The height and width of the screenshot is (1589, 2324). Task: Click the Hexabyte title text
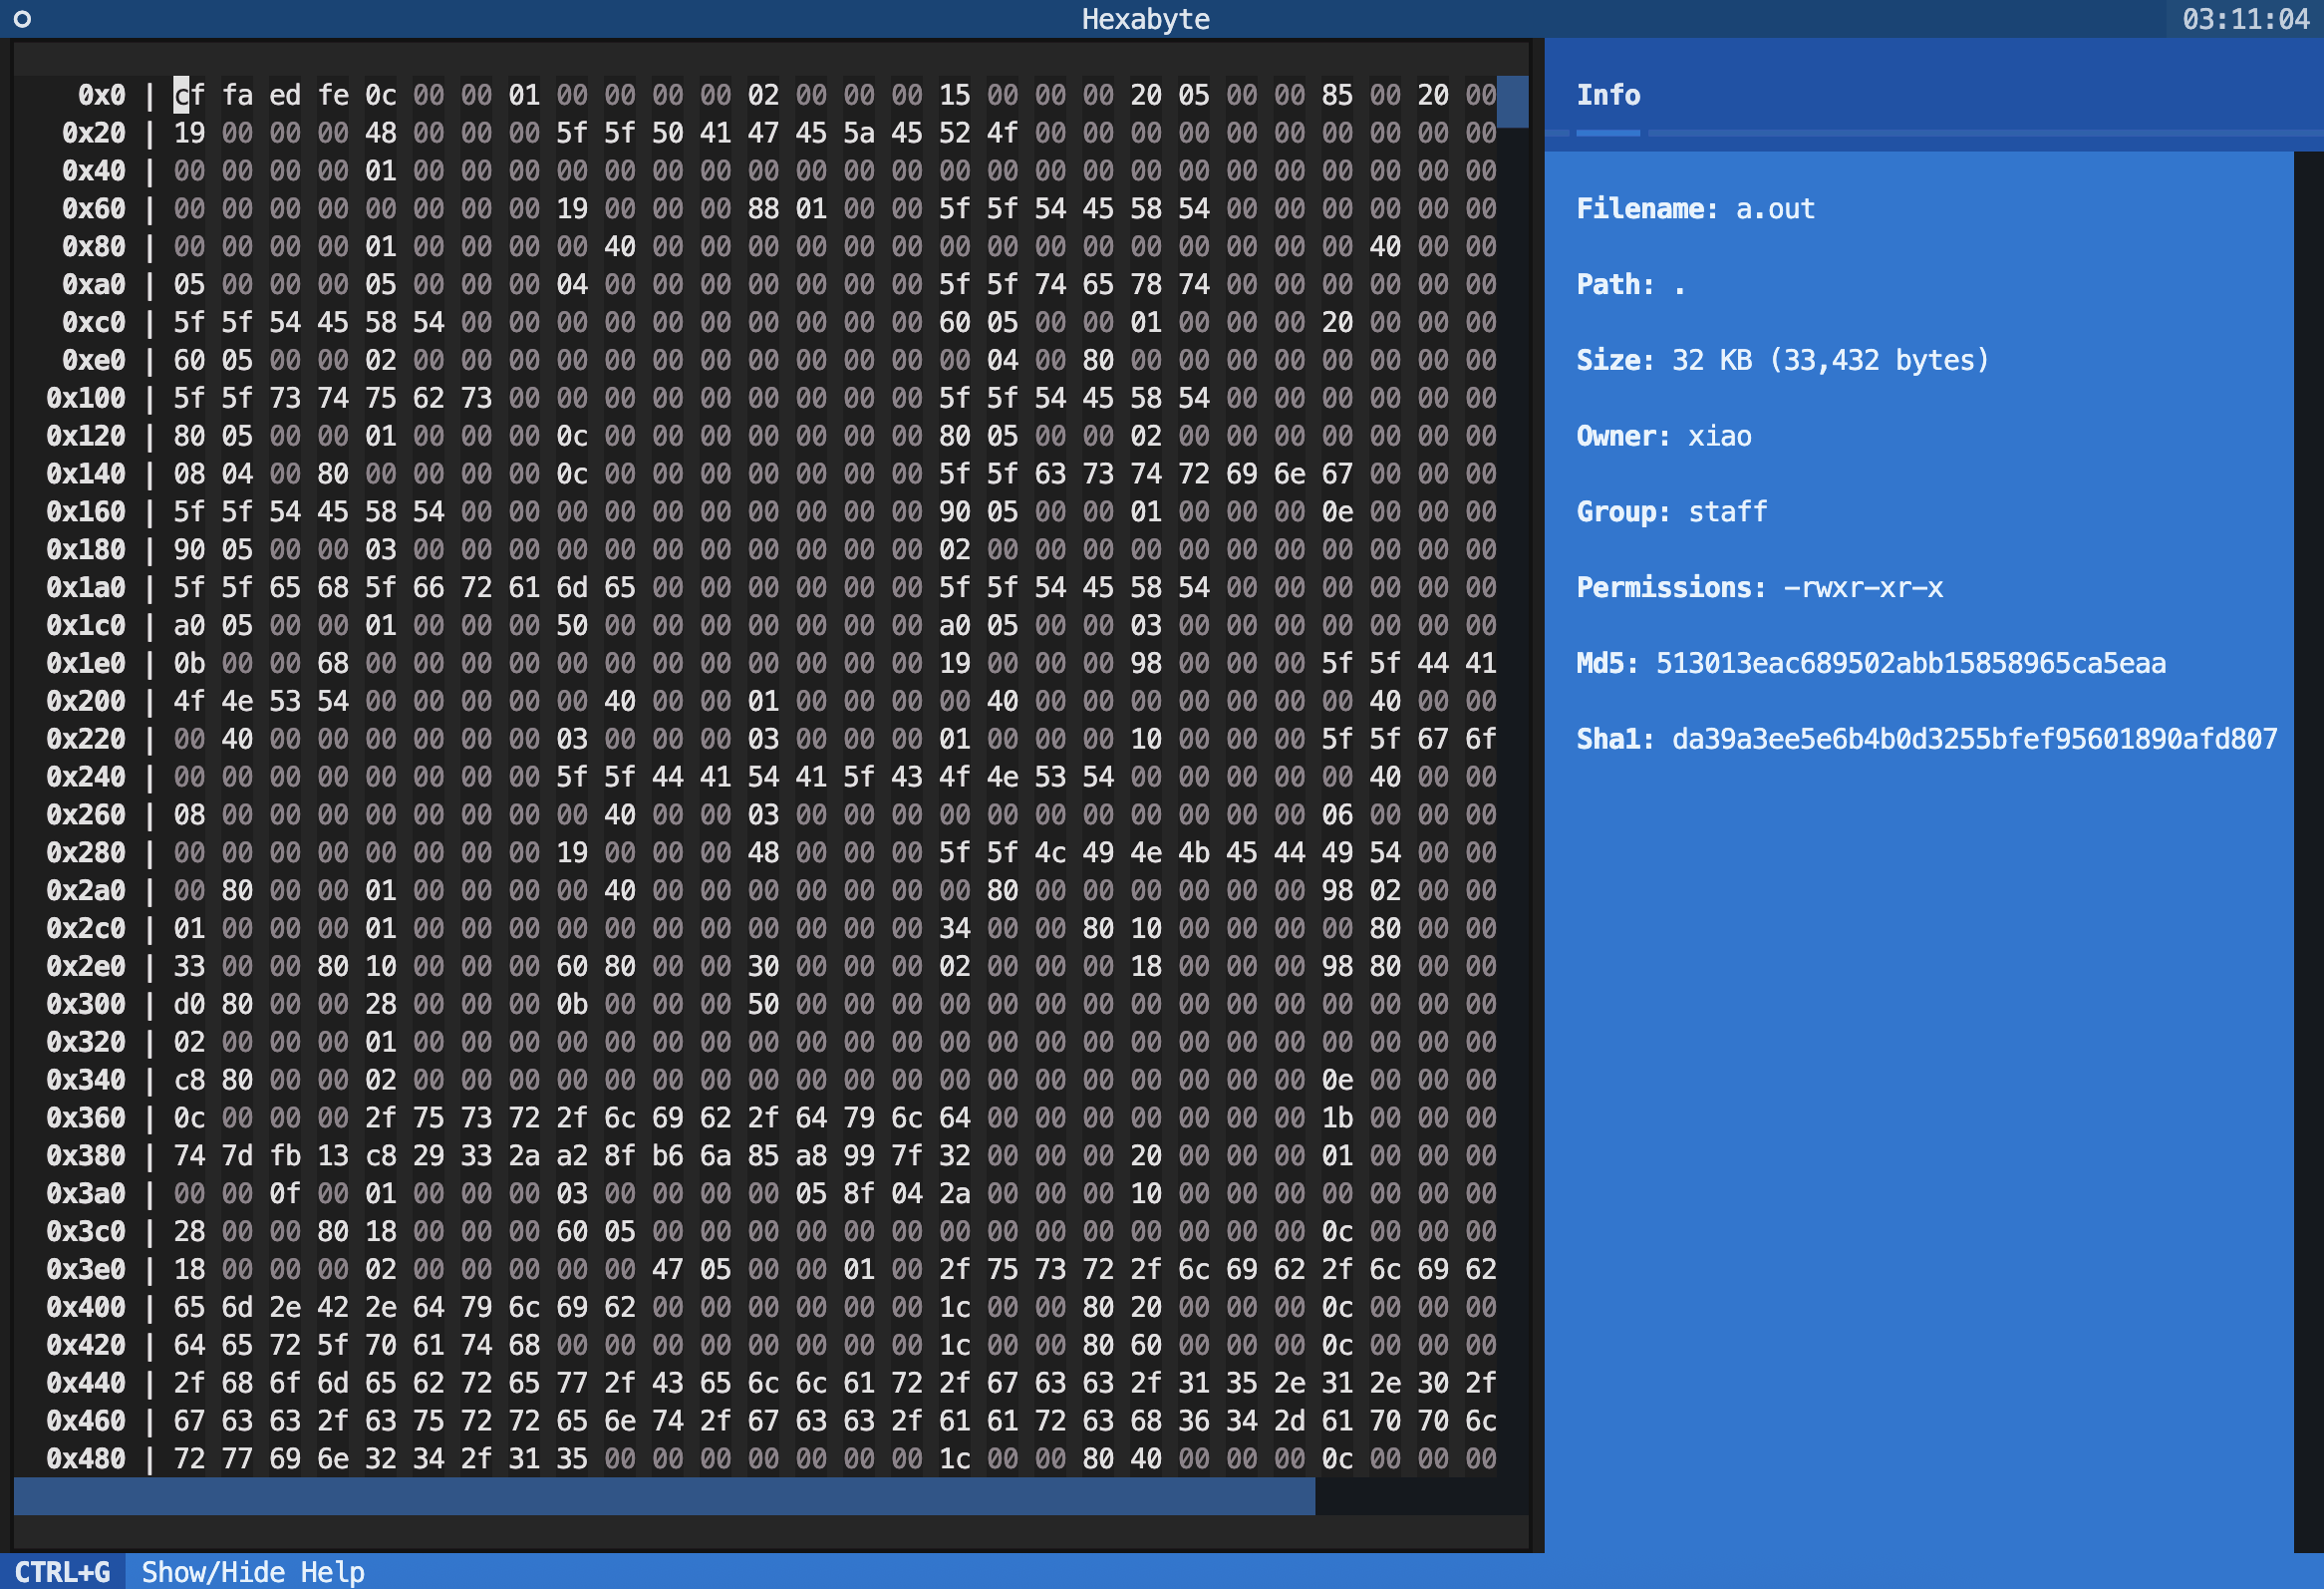1145,19
